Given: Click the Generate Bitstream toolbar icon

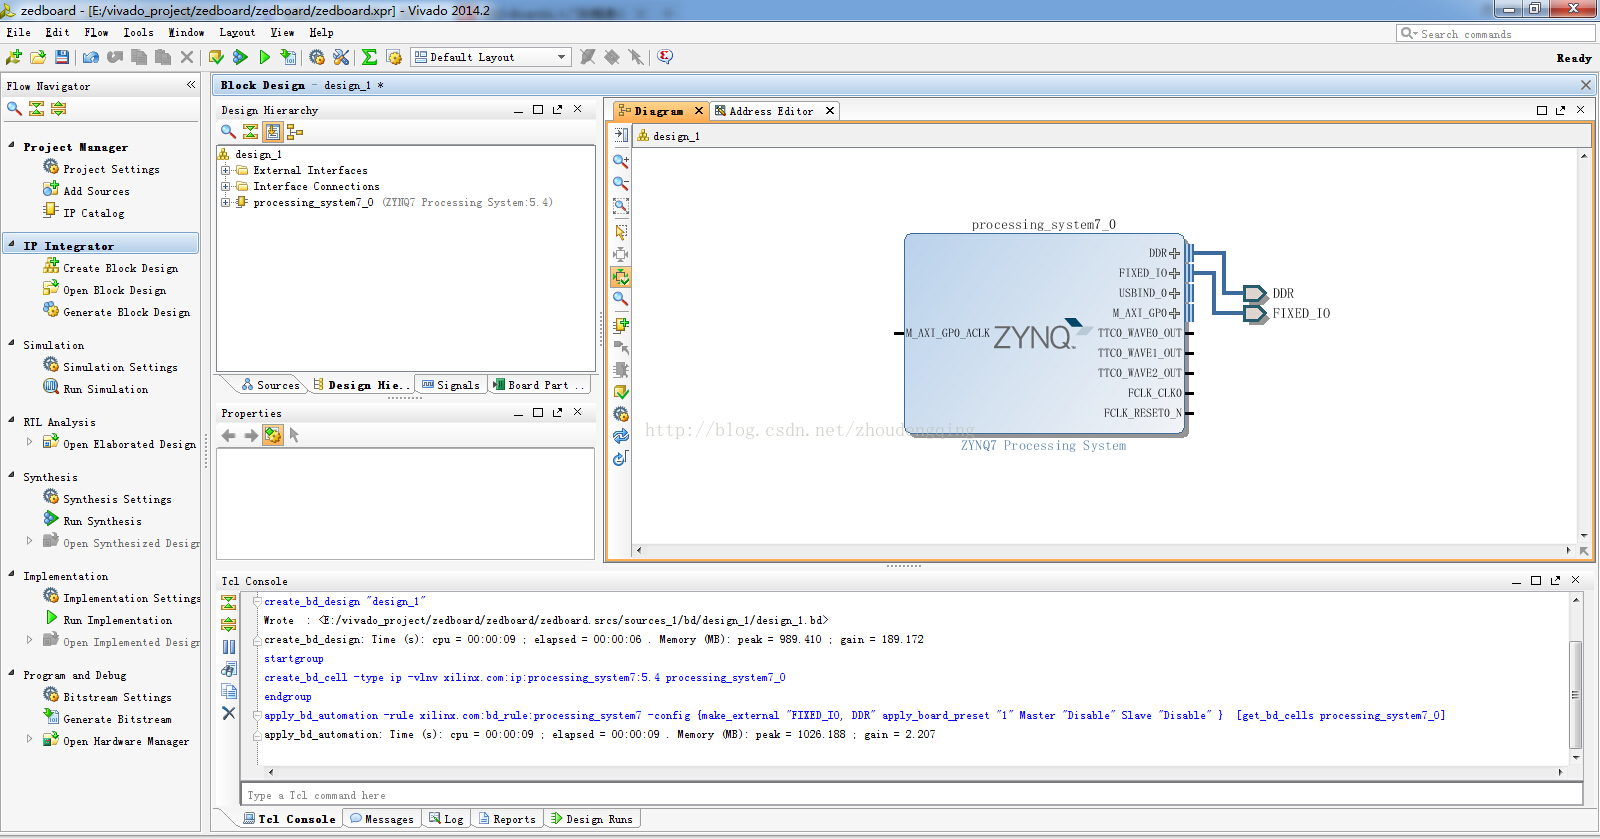Looking at the screenshot, I should (288, 58).
